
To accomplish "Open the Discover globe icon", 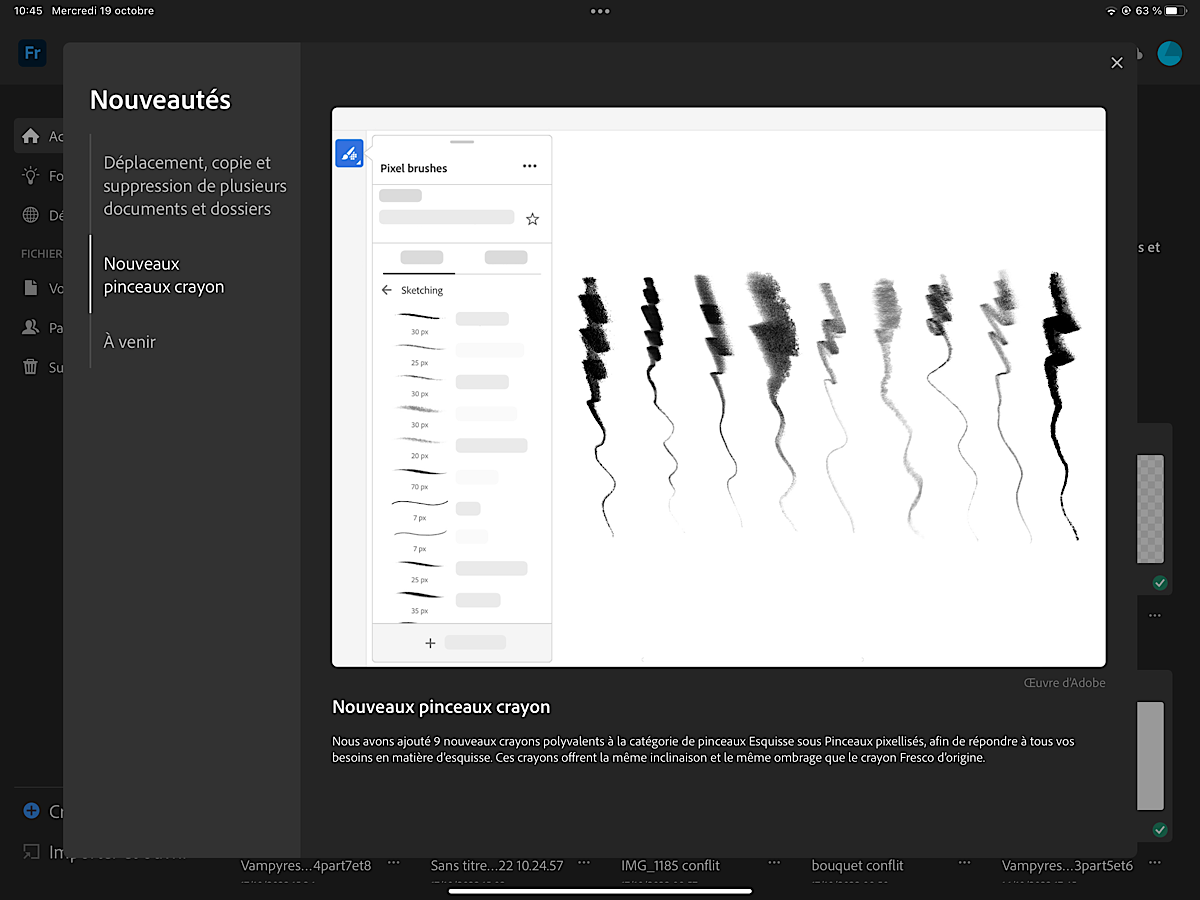I will point(31,215).
